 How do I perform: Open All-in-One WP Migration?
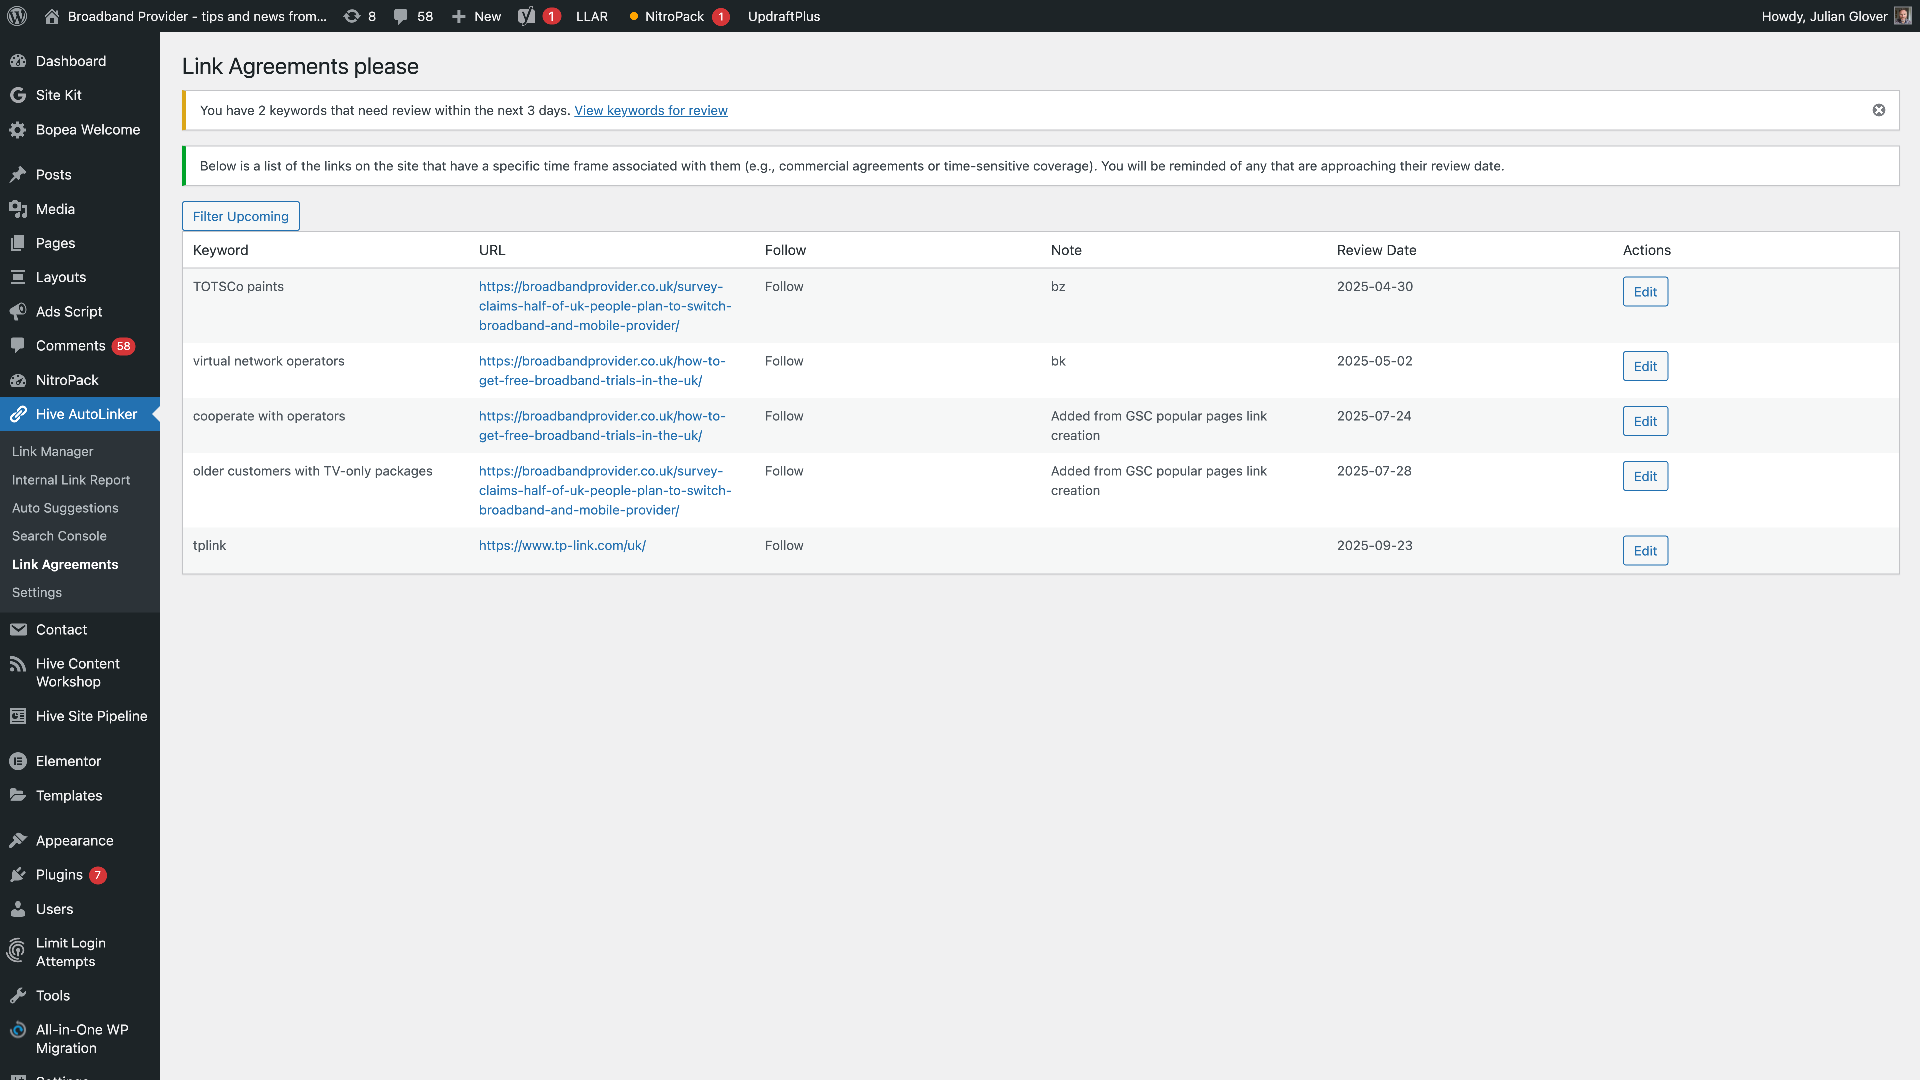80,1039
